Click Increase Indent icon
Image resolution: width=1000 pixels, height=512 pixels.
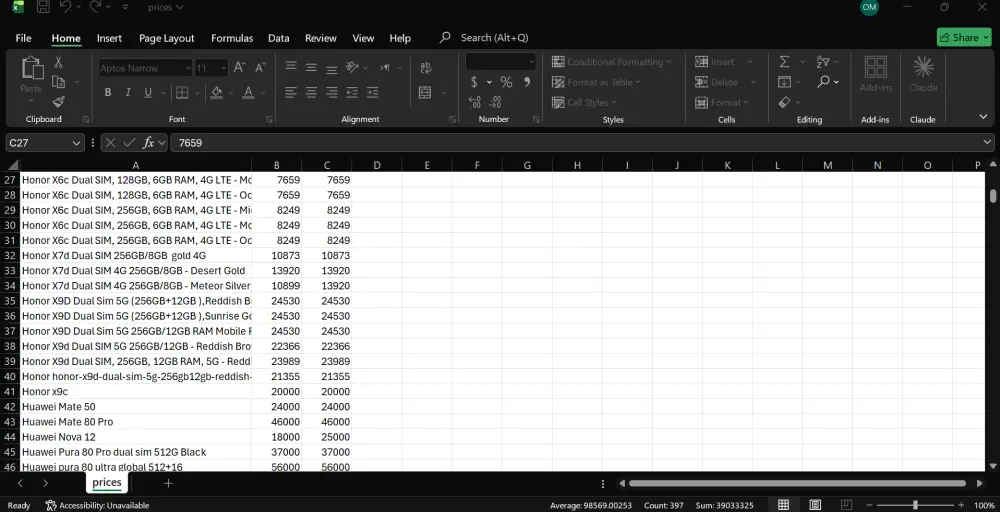pyautogui.click(x=372, y=92)
